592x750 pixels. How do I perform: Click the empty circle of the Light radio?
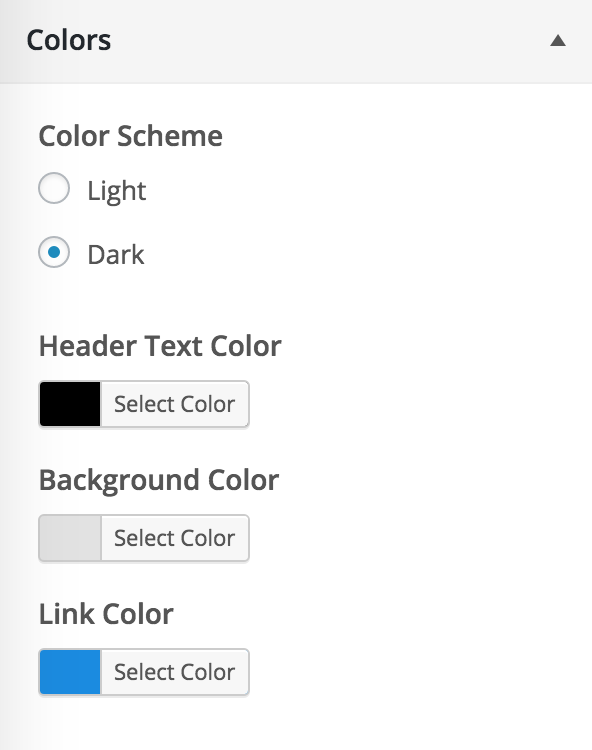54,188
